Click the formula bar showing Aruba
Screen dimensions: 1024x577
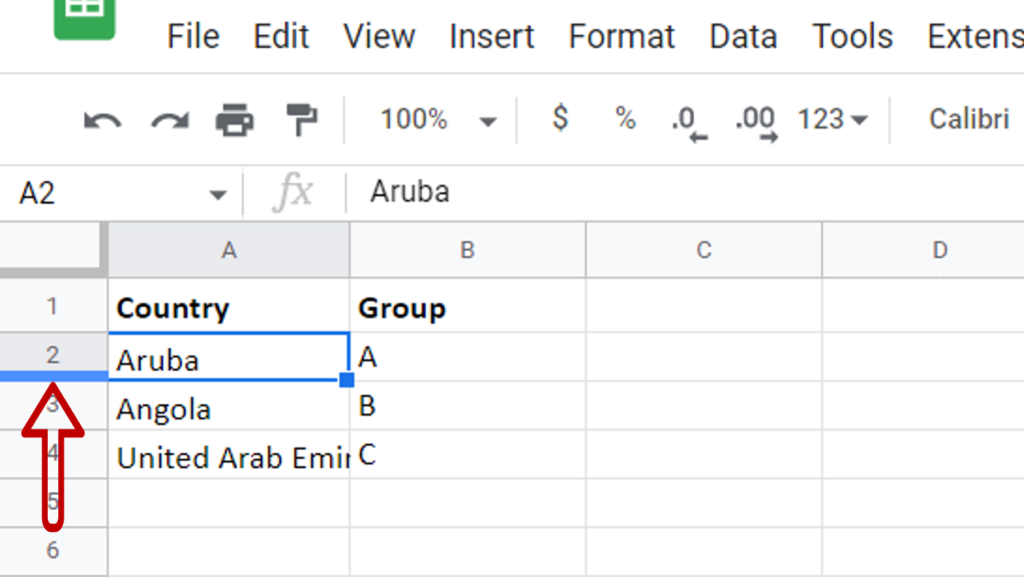click(x=500, y=191)
